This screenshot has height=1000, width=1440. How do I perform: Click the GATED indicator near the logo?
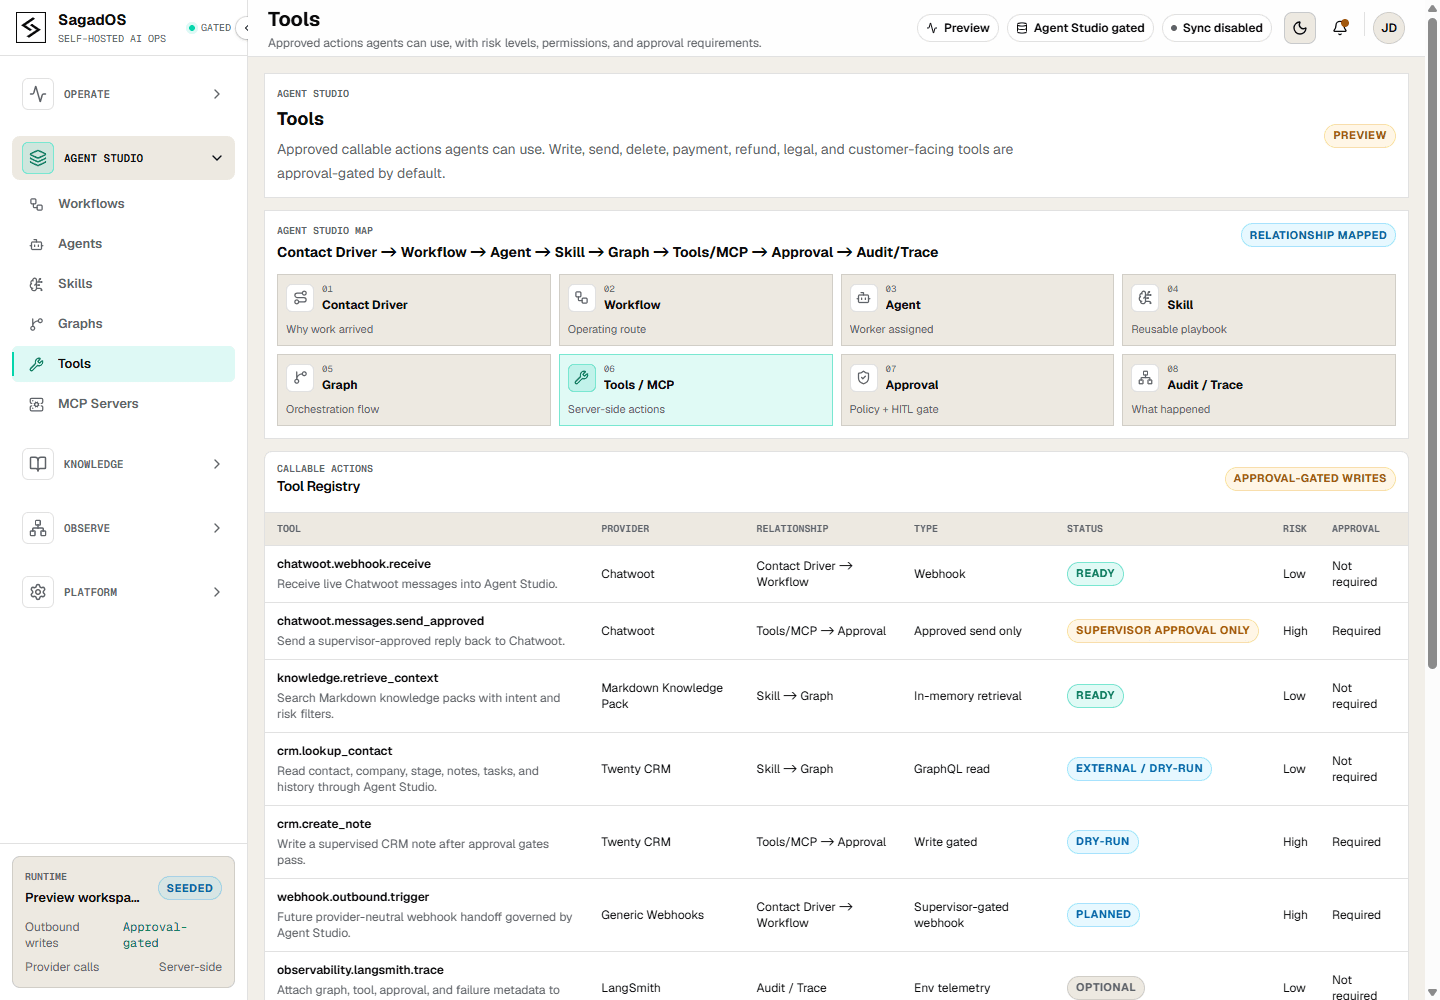[x=209, y=28]
